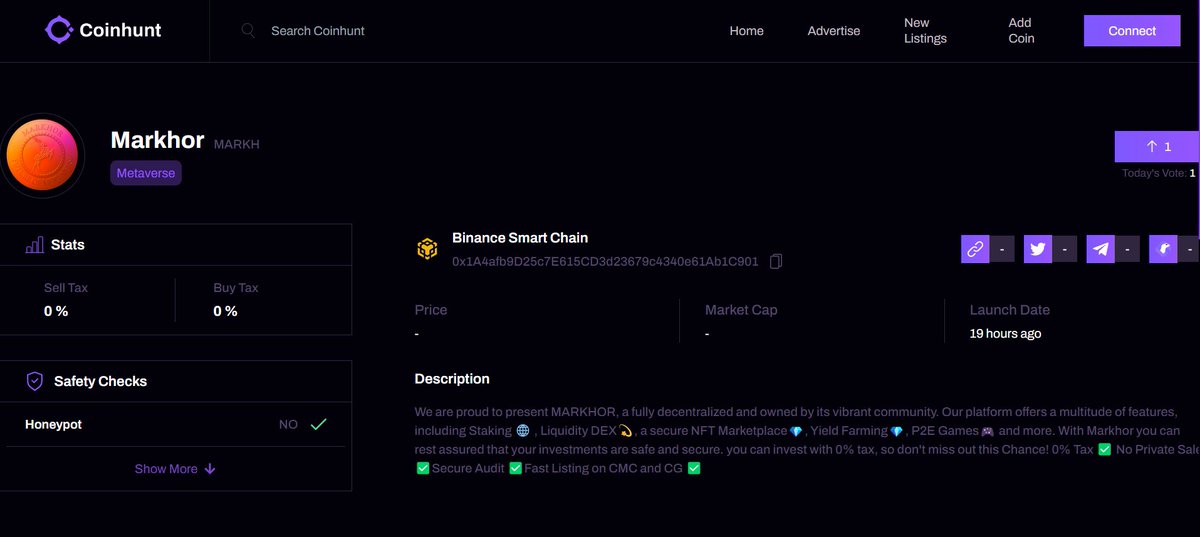
Task: Click the Safety Checks heading text
Action: point(100,381)
